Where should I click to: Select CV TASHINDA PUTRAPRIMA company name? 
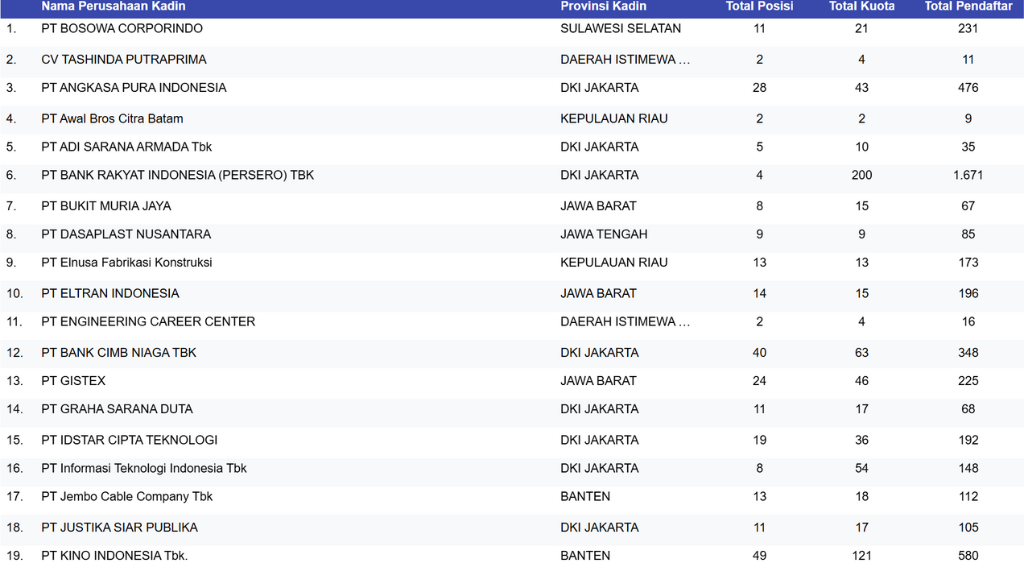pyautogui.click(x=124, y=60)
